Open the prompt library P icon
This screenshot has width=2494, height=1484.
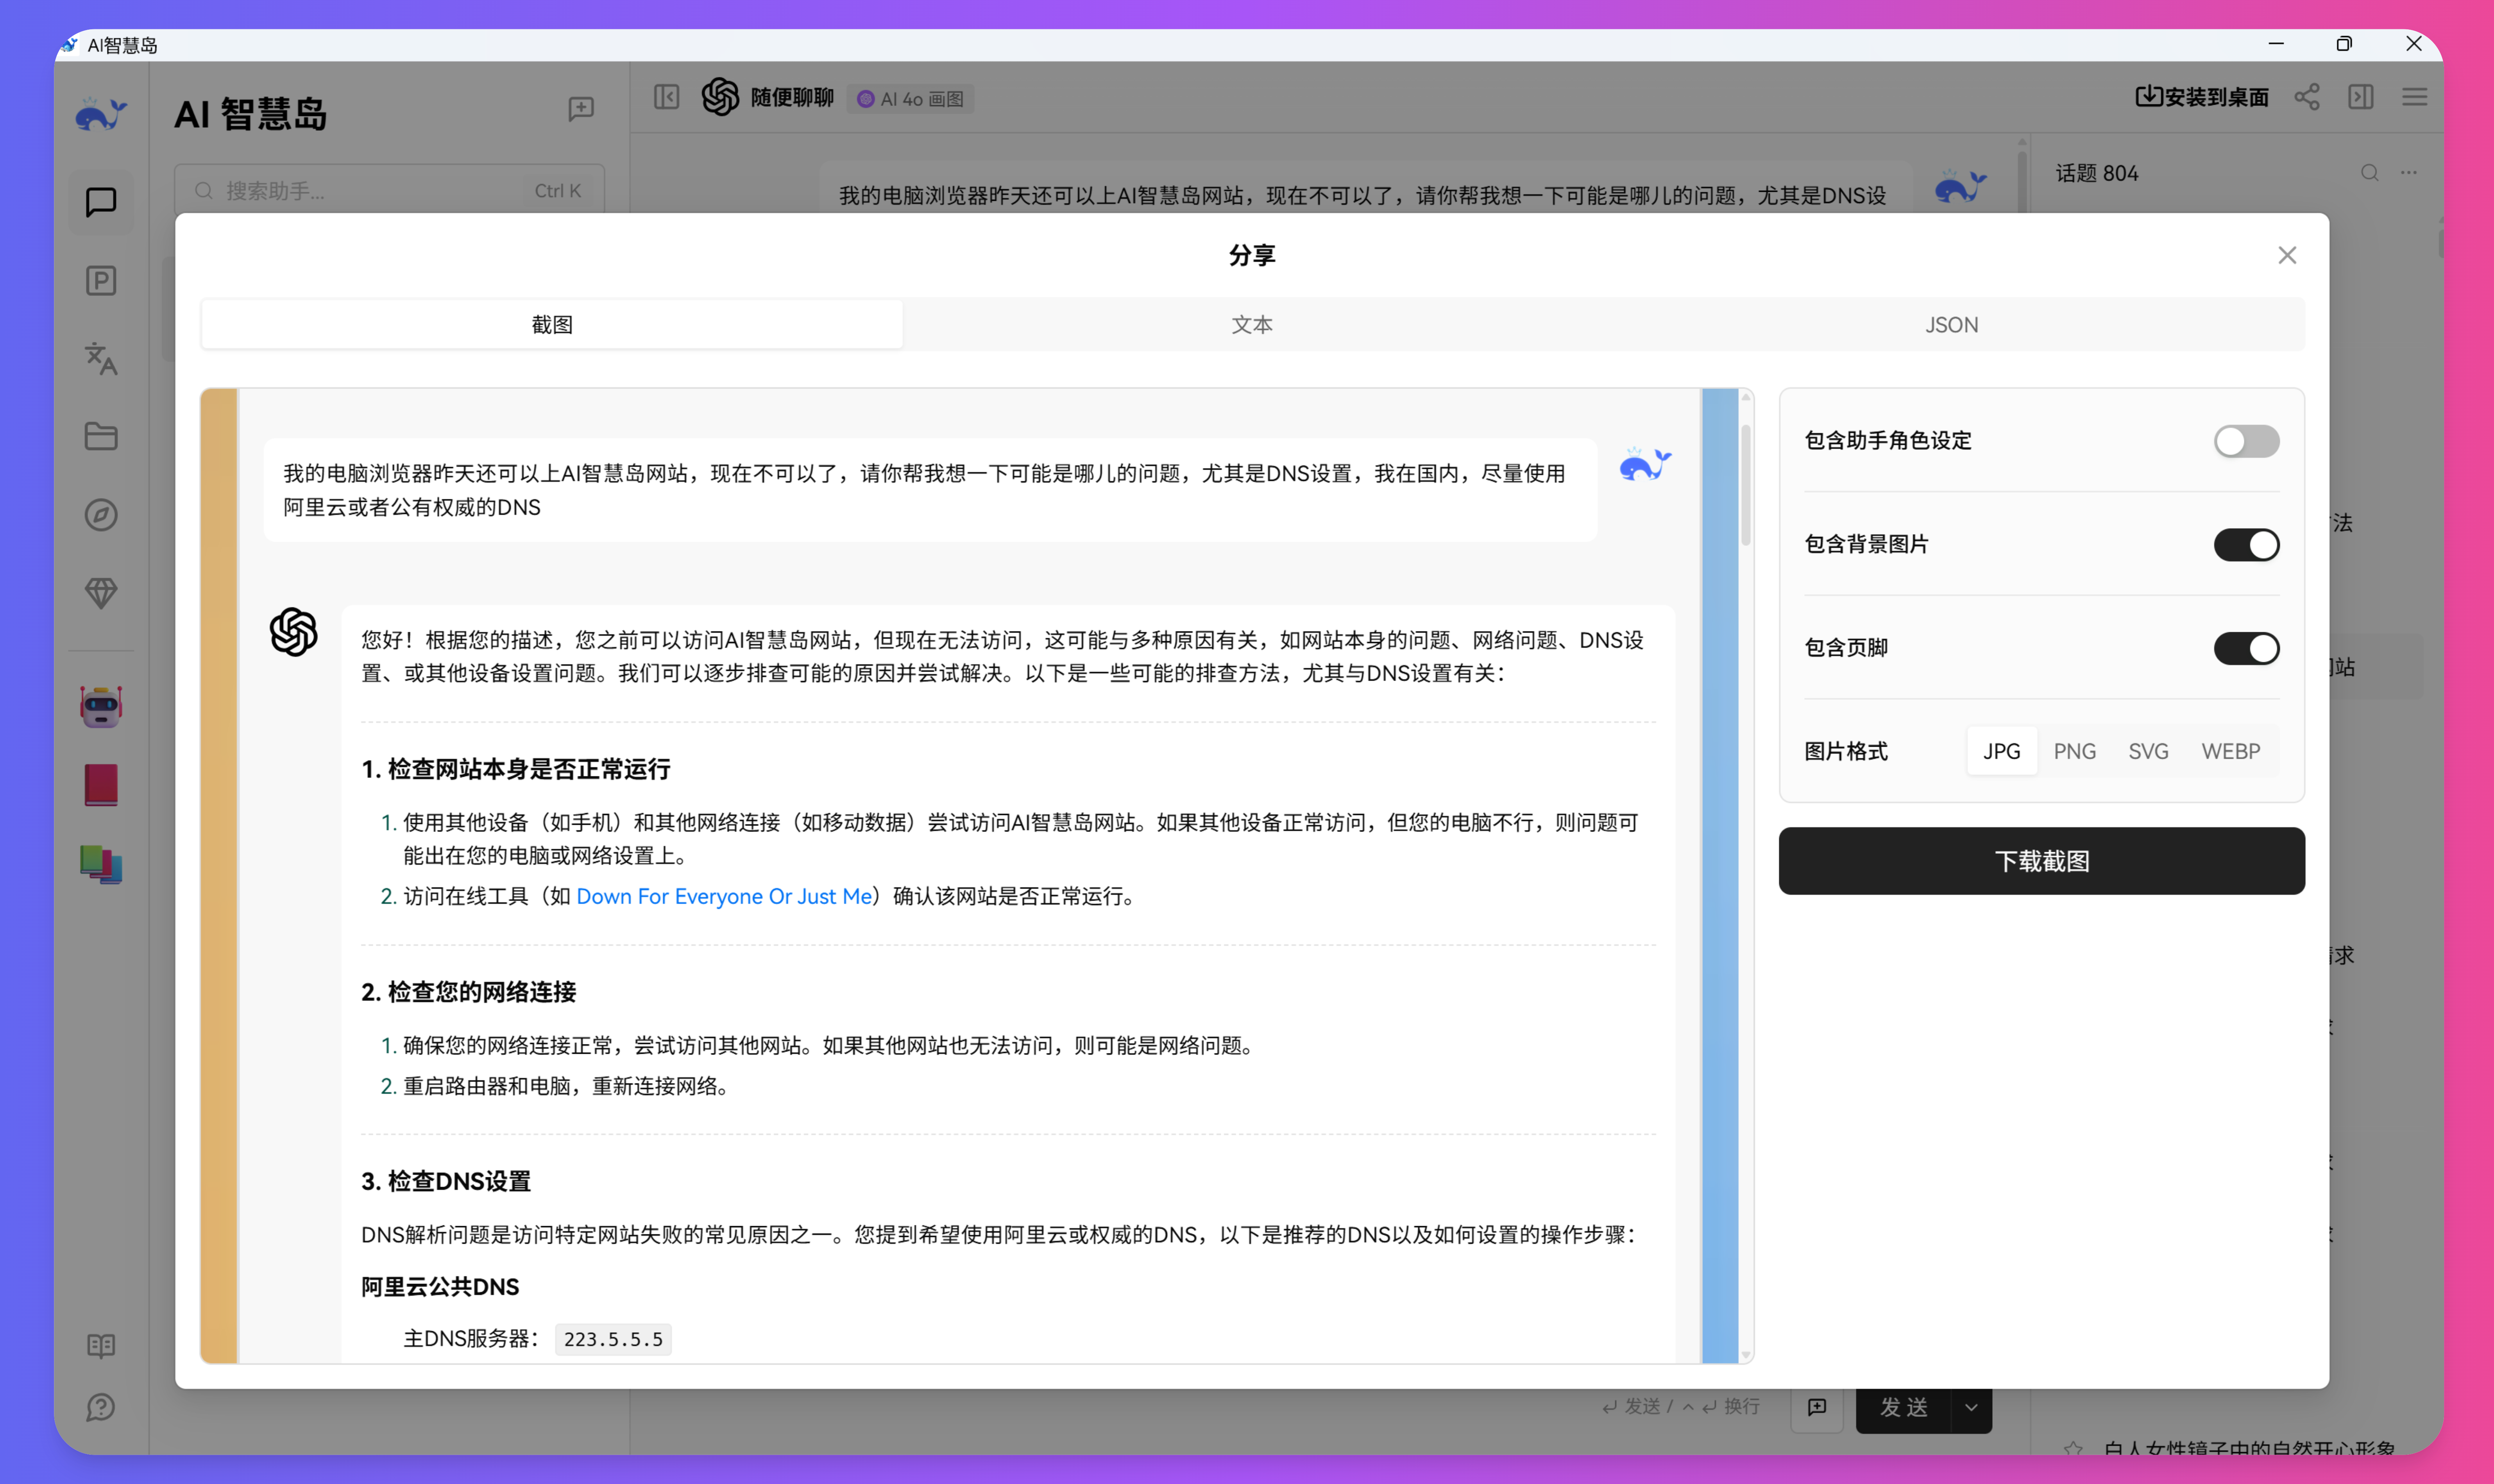click(x=101, y=281)
